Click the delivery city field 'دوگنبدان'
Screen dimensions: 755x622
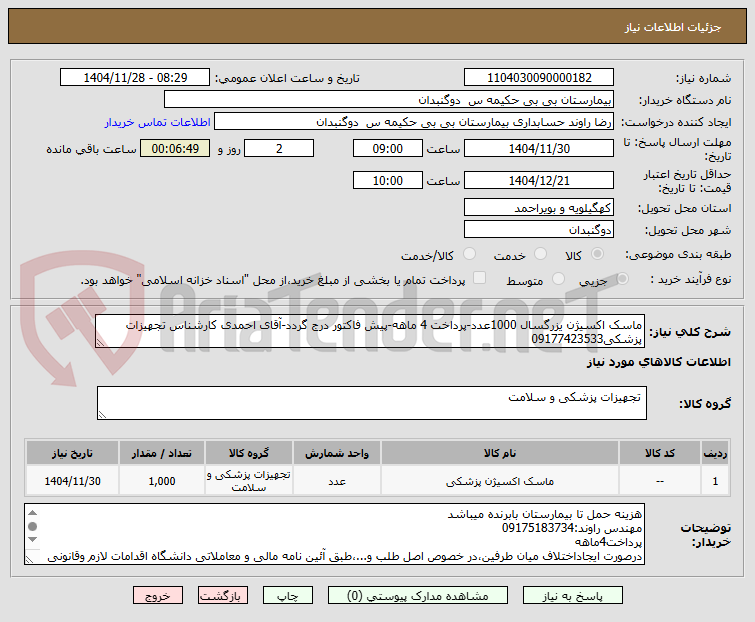539,230
